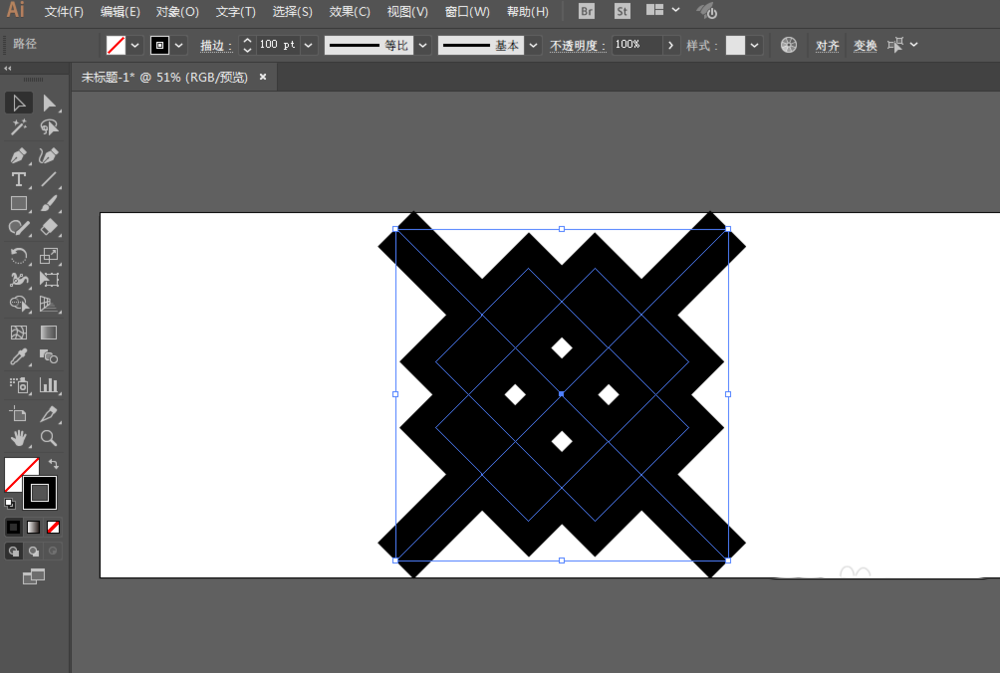Image resolution: width=1000 pixels, height=673 pixels.
Task: Select the Shape Builder tool
Action: pyautogui.click(x=18, y=304)
